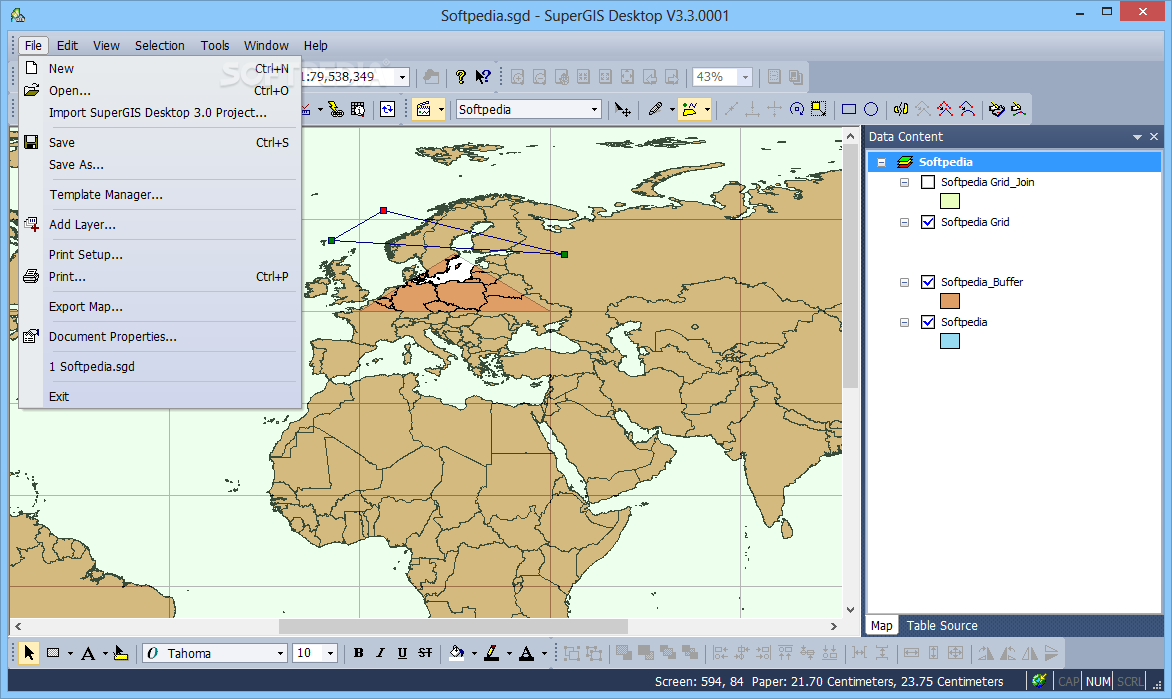
Task: Open the Window menu
Action: [x=266, y=46]
